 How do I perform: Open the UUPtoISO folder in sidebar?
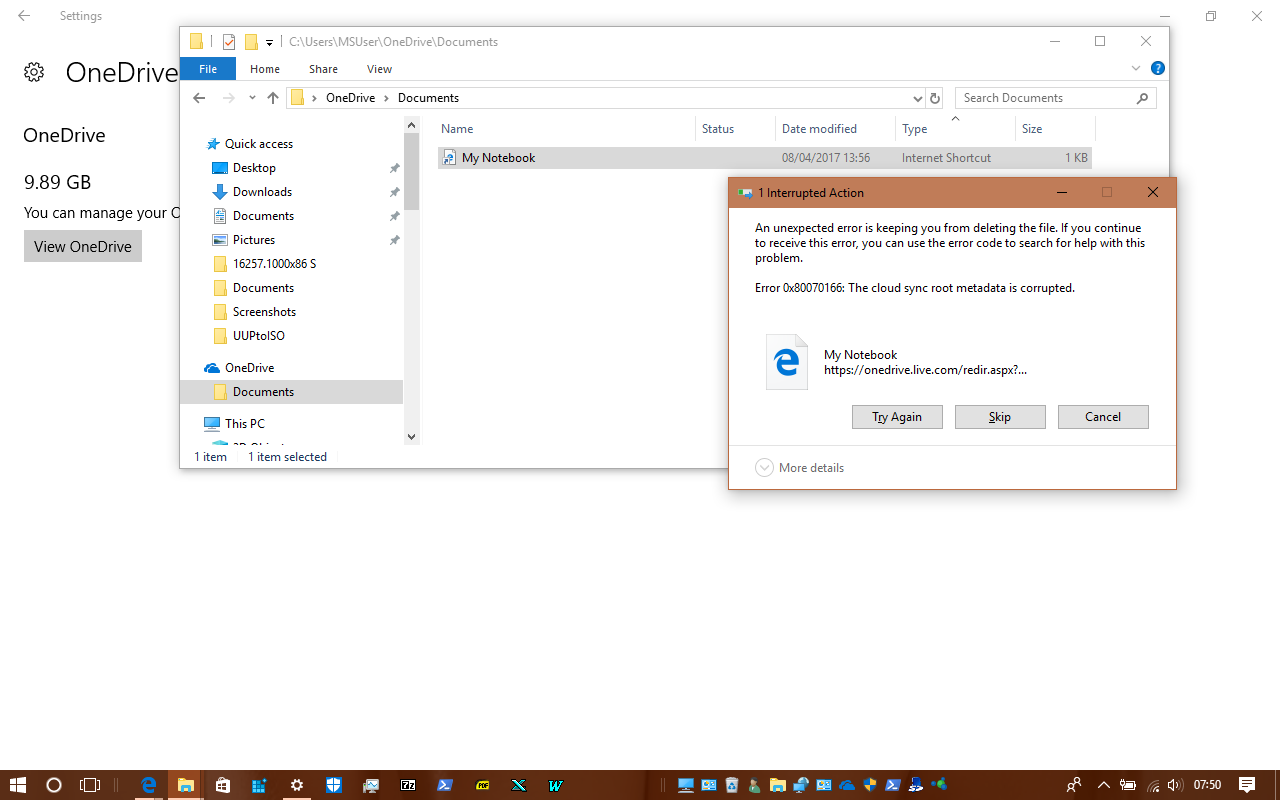(x=258, y=336)
